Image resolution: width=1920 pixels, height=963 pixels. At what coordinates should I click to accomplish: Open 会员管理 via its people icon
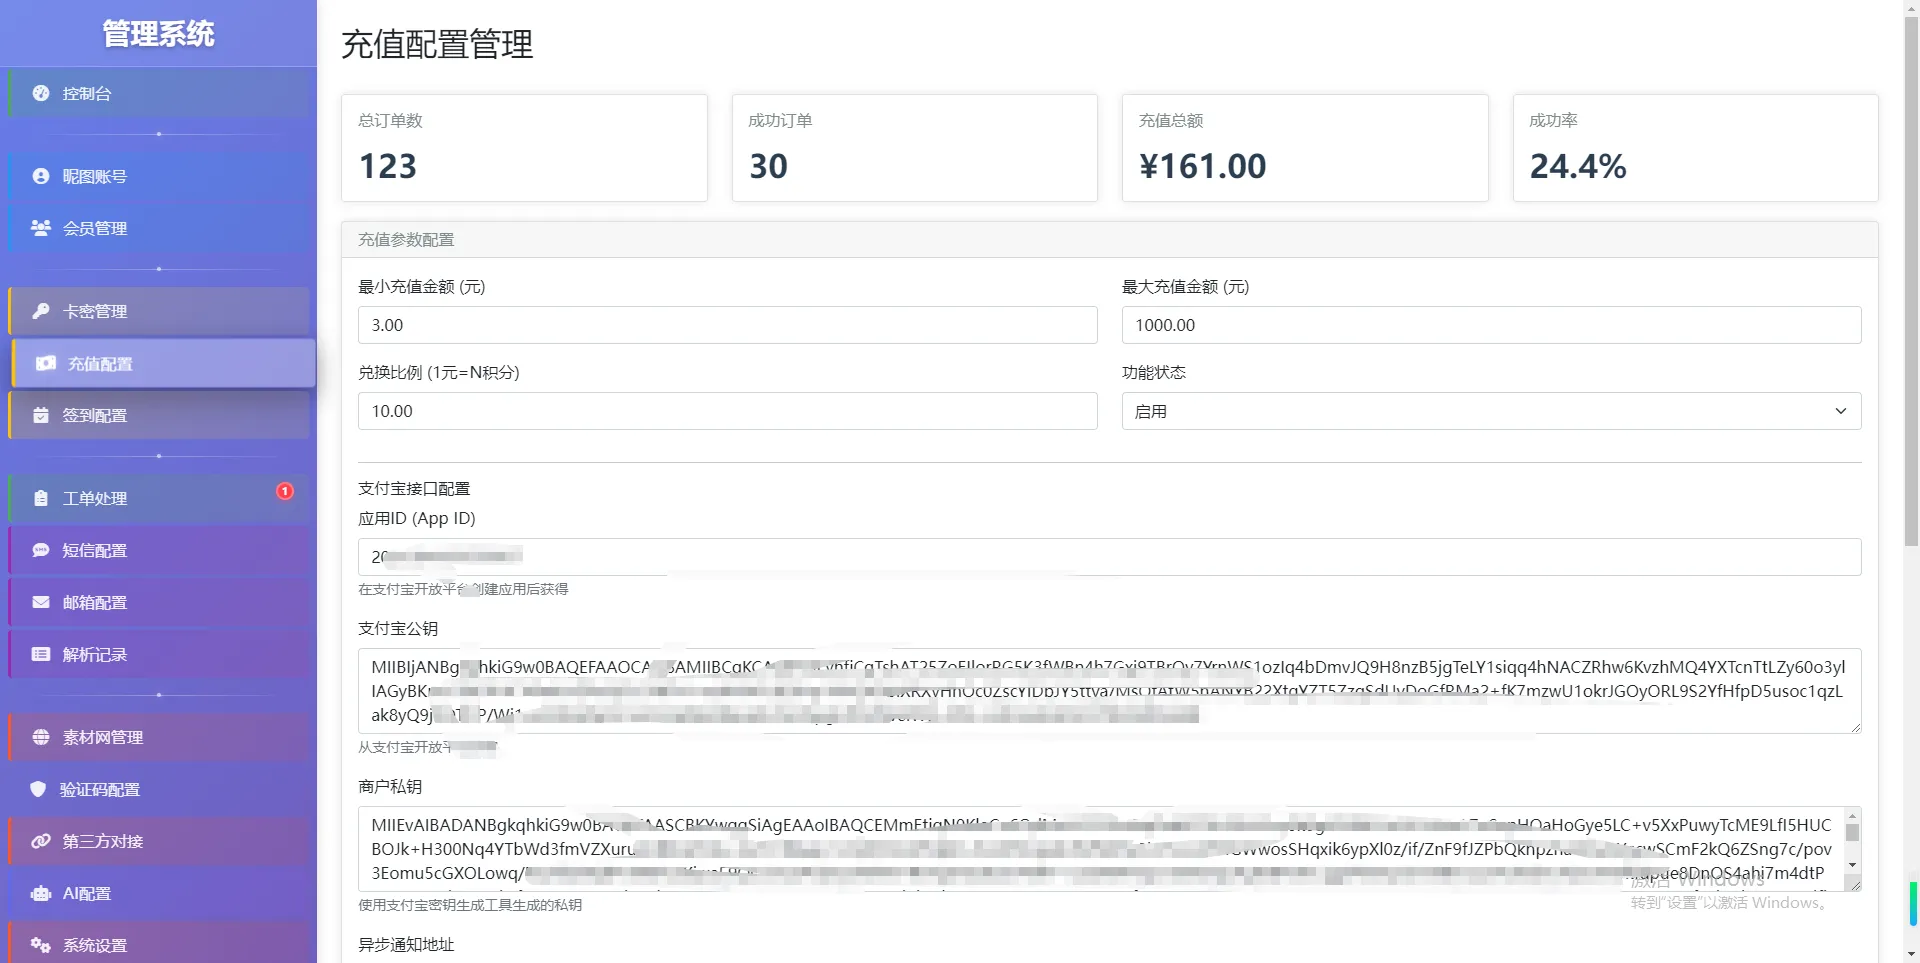click(x=41, y=228)
